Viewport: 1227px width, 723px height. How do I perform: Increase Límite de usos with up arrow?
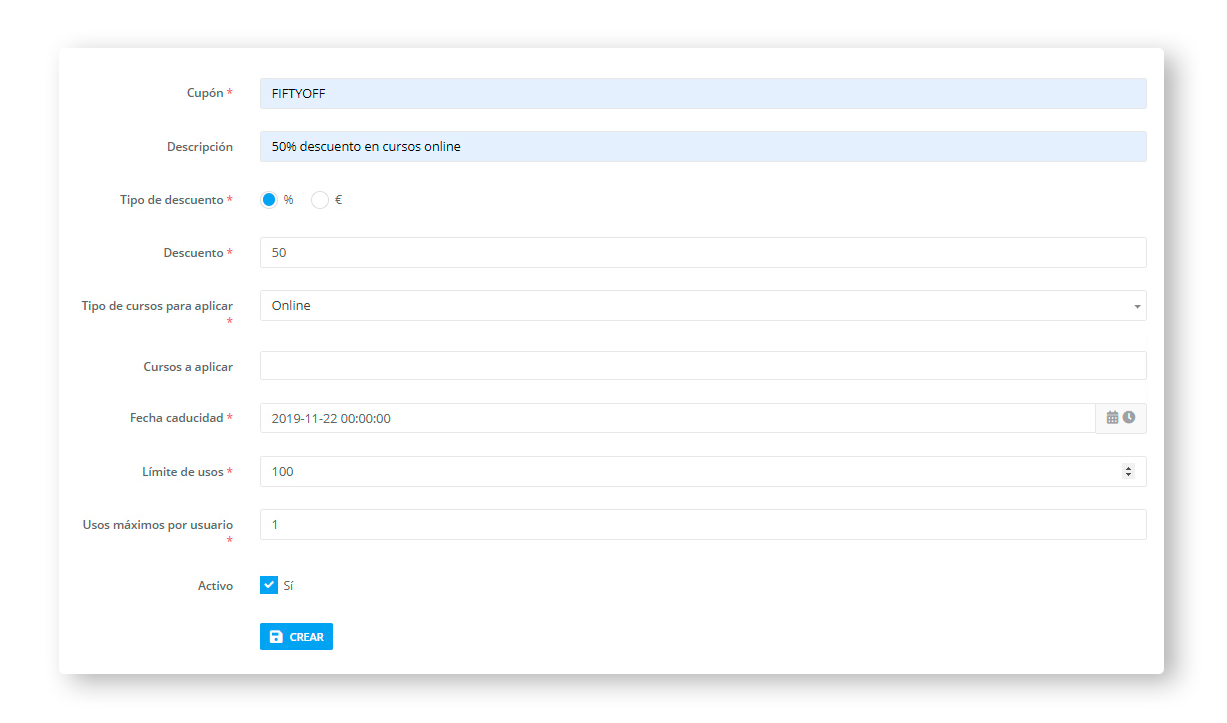click(1129, 468)
